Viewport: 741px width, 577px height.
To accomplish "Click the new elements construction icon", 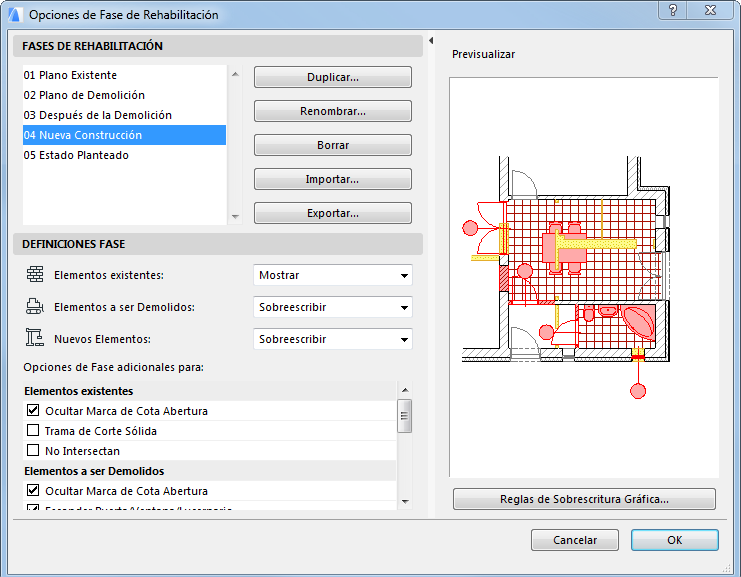I will tap(34, 338).
